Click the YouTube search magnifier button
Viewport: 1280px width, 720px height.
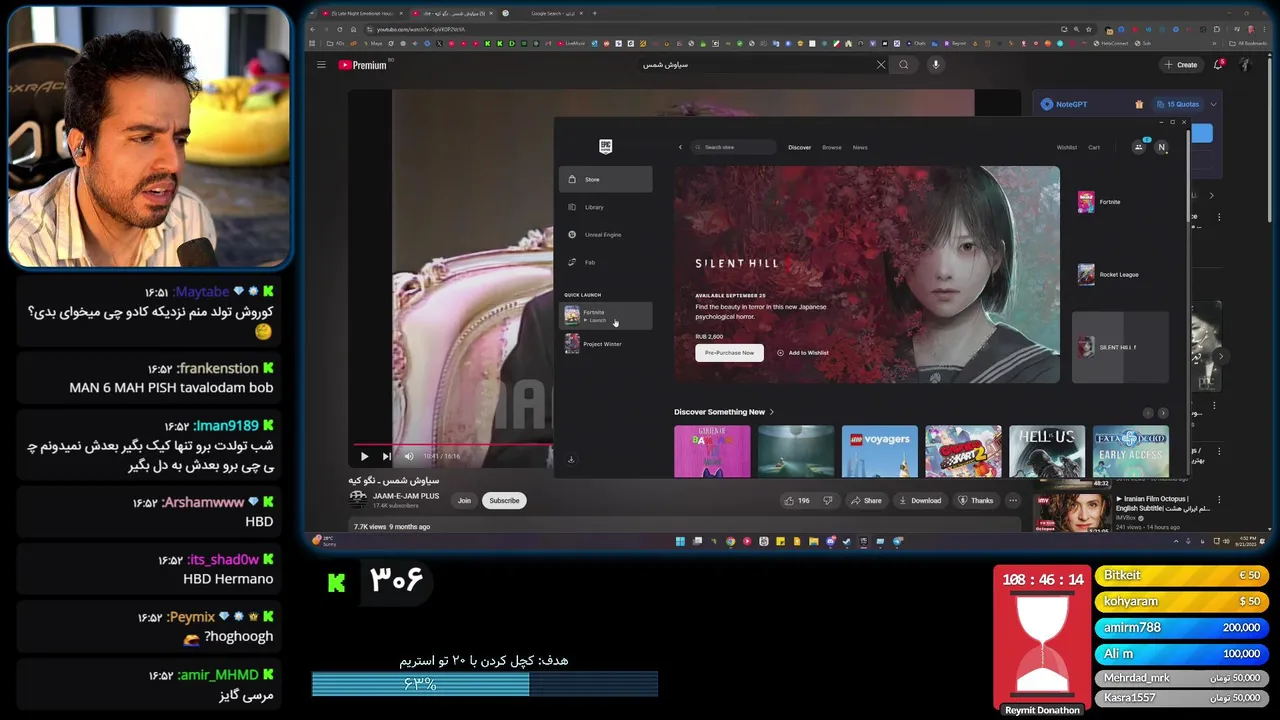pyautogui.click(x=904, y=65)
